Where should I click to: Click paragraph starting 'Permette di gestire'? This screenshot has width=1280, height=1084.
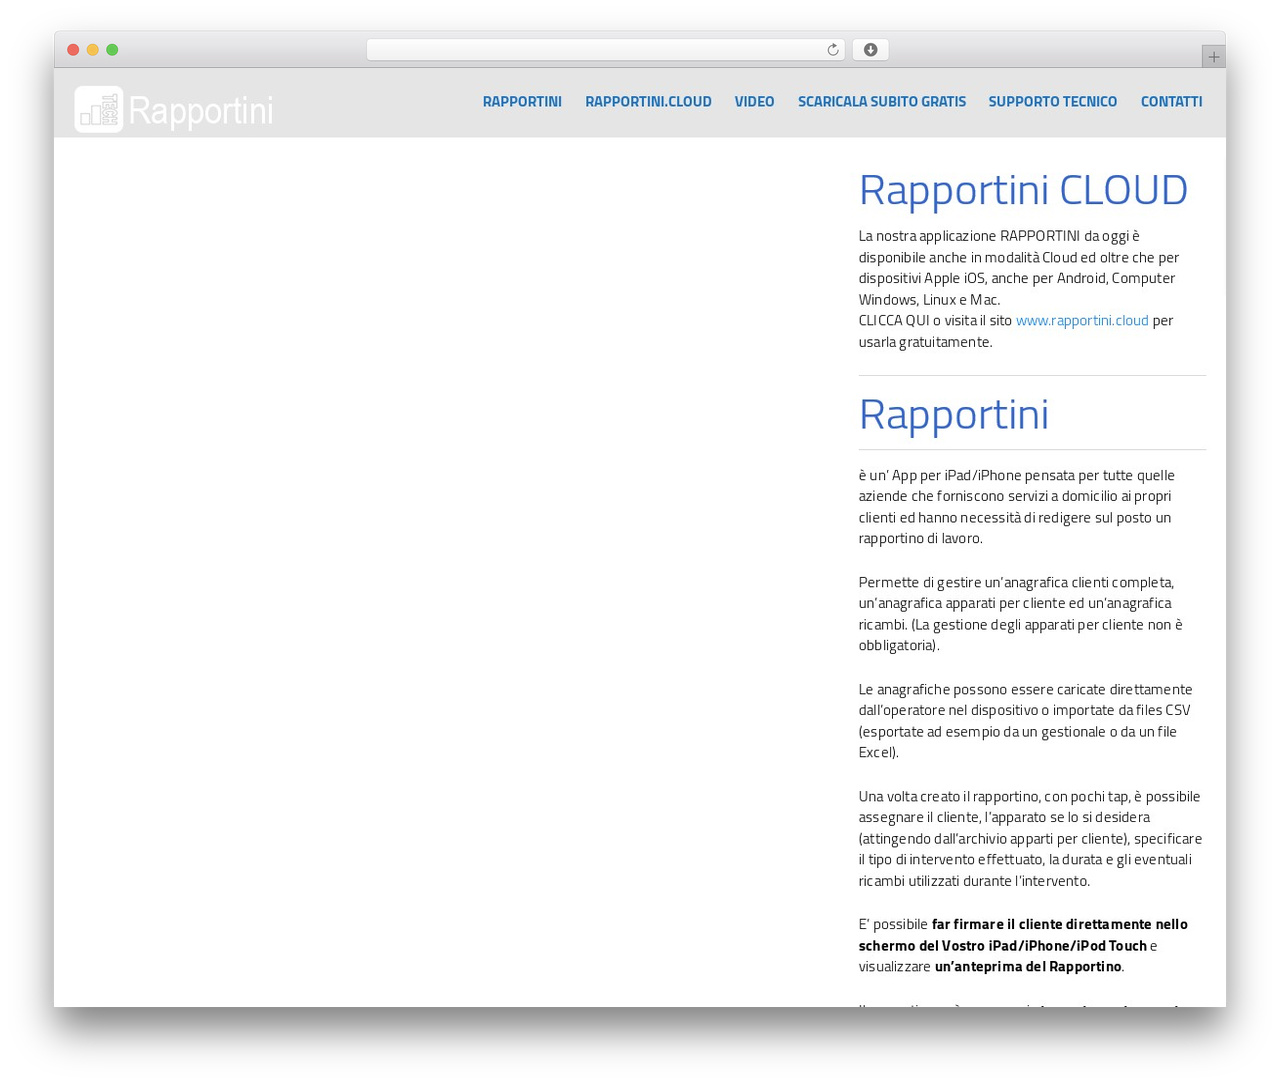pos(1020,613)
